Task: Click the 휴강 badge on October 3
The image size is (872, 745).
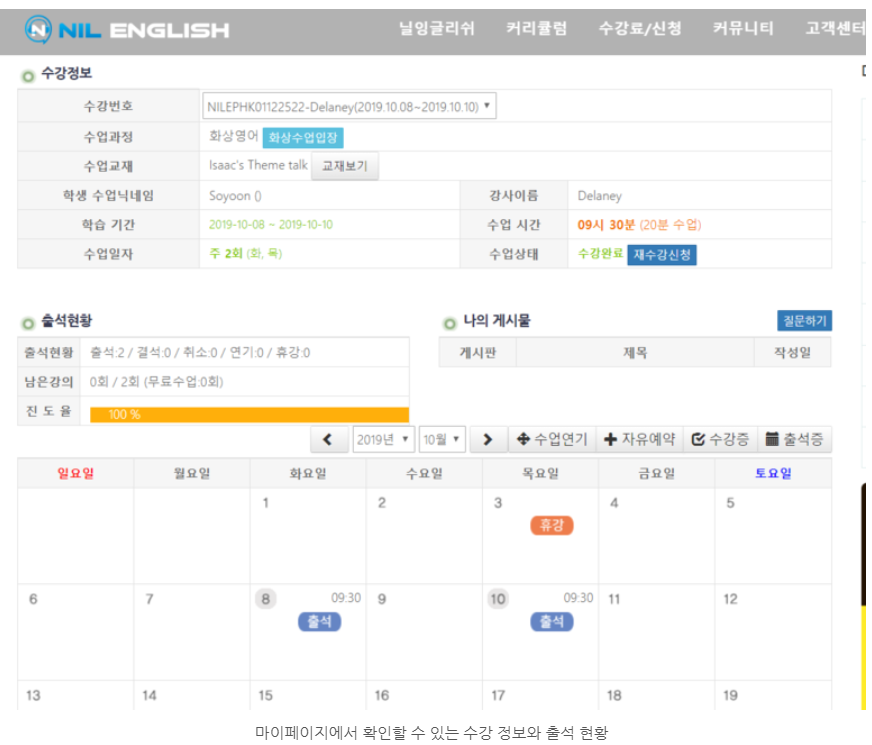Action: click(552, 525)
